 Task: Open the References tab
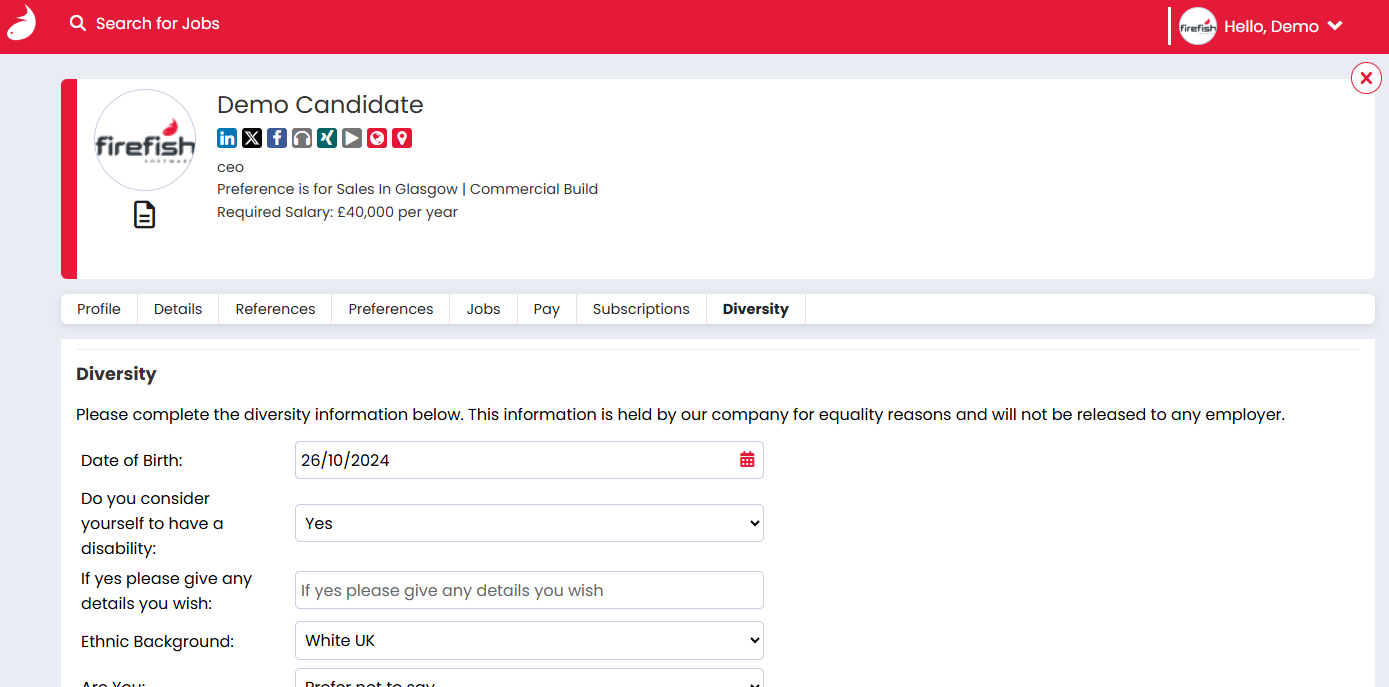(275, 309)
